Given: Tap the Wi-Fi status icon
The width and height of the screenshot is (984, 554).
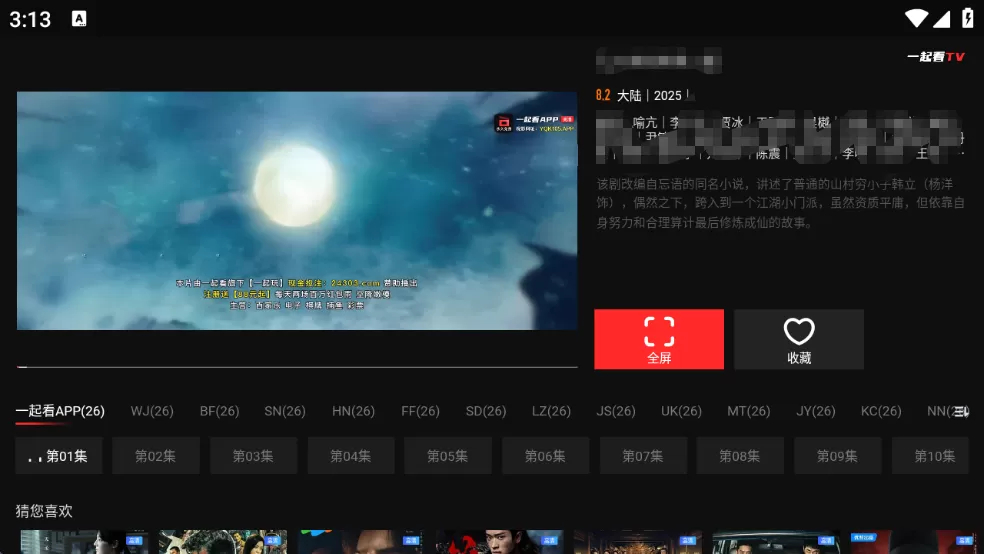Looking at the screenshot, I should tap(915, 18).
